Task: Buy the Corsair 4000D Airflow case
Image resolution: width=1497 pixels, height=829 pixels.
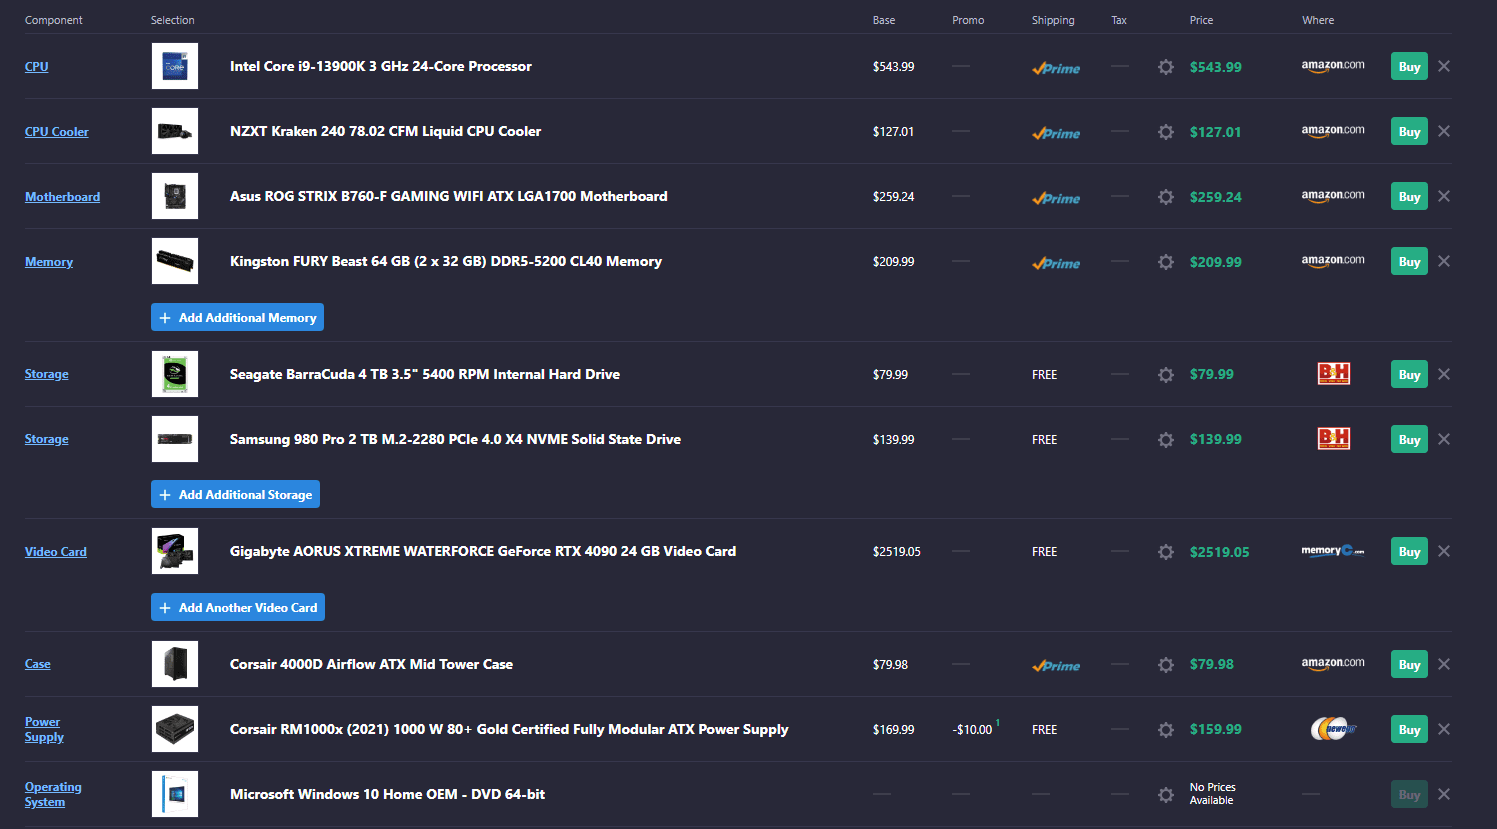Action: (x=1408, y=664)
